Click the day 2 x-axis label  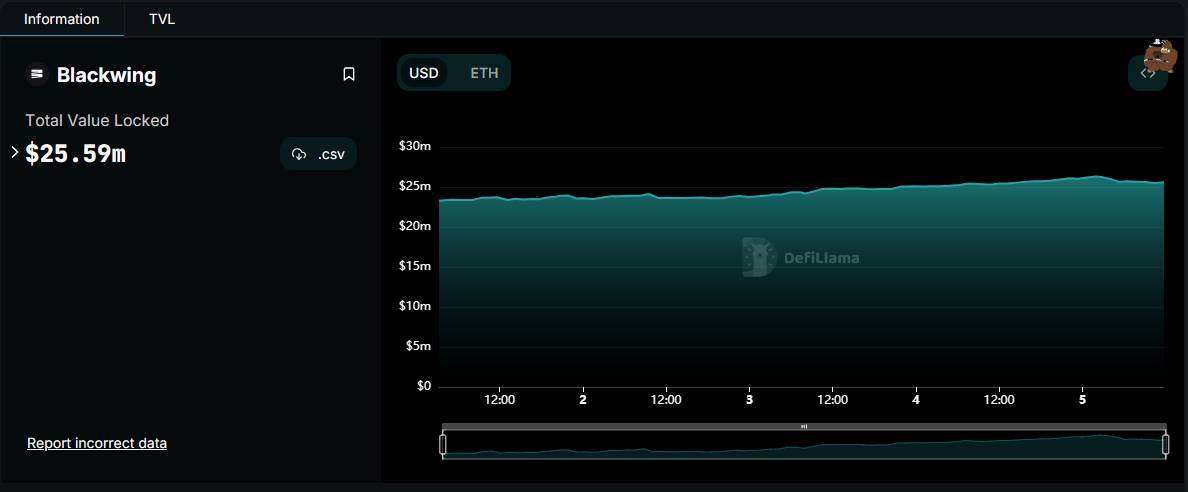[583, 400]
